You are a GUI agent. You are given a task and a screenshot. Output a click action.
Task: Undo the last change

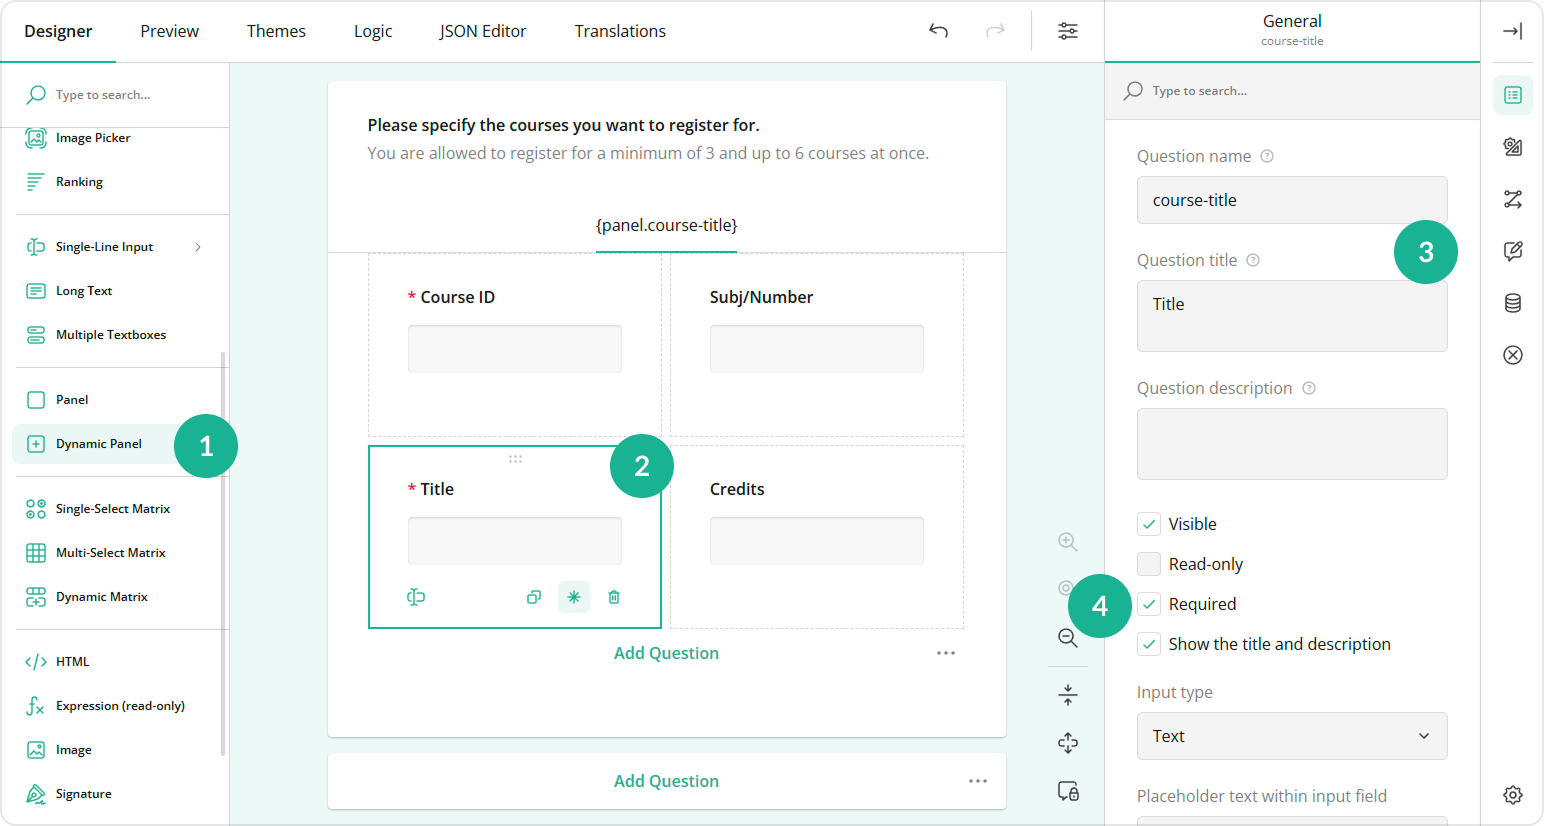[x=938, y=31]
